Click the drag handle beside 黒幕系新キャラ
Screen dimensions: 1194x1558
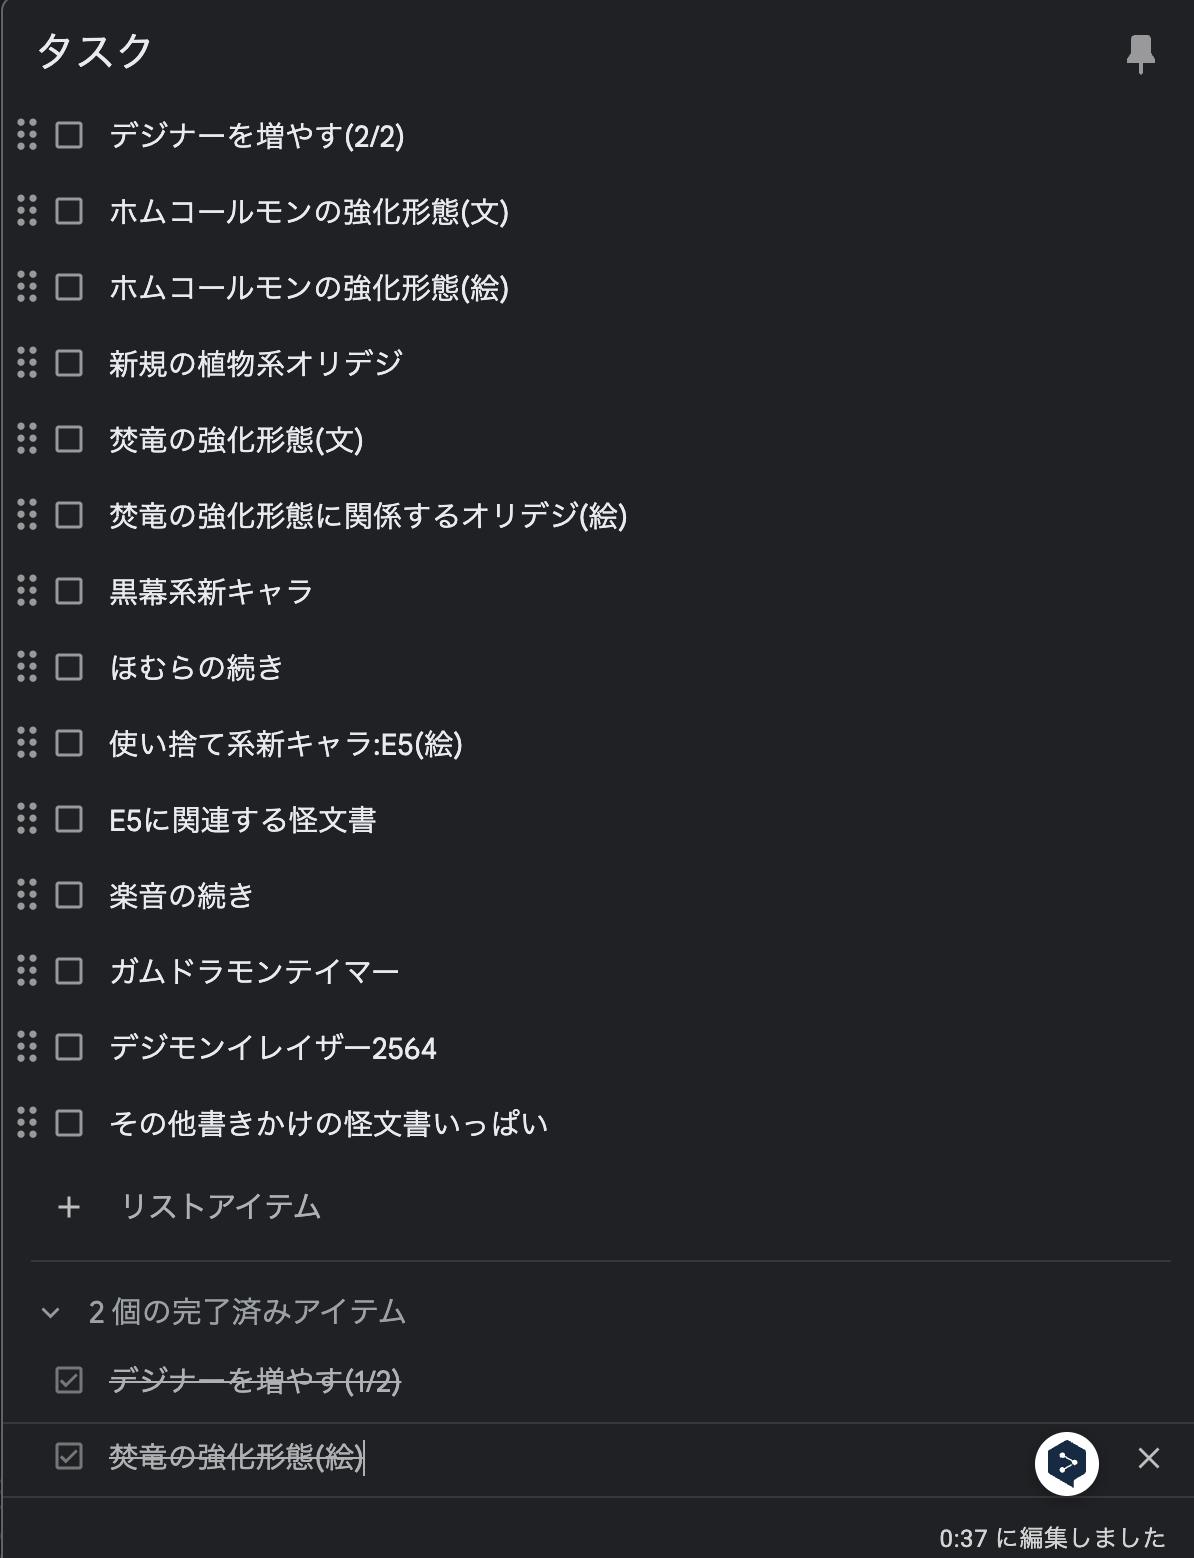[27, 590]
